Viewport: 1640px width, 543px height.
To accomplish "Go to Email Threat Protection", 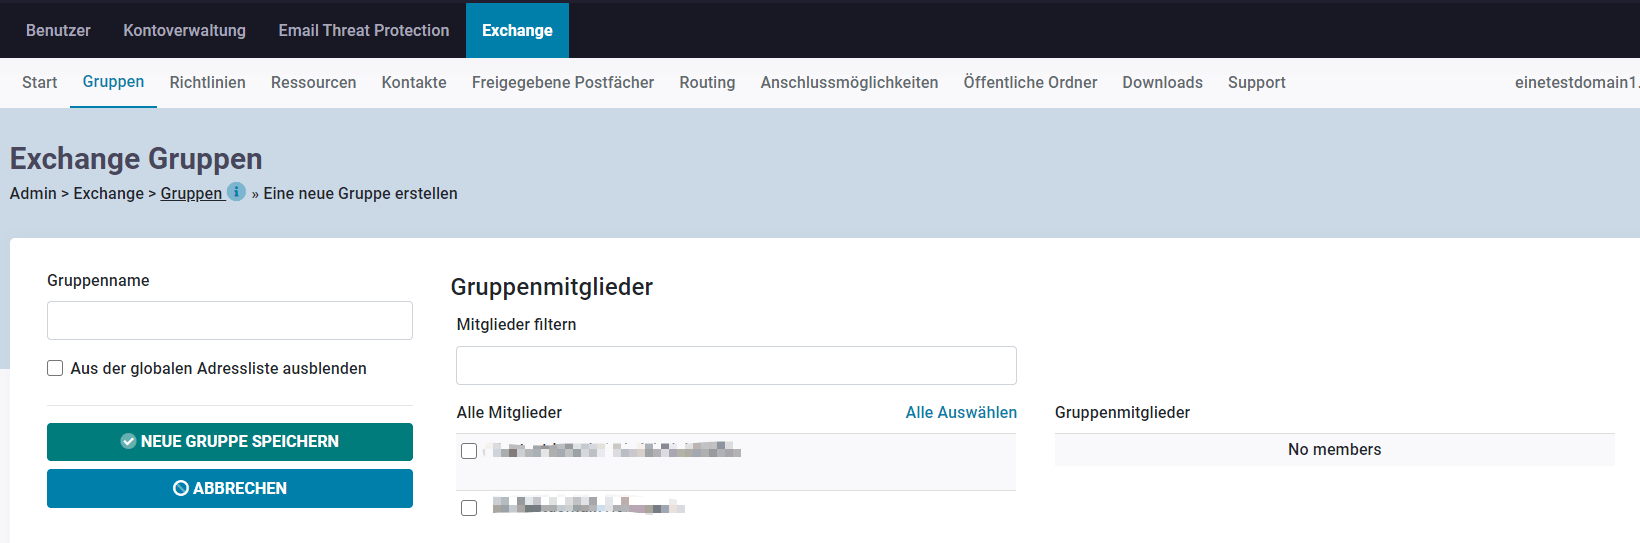I will pyautogui.click(x=364, y=30).
